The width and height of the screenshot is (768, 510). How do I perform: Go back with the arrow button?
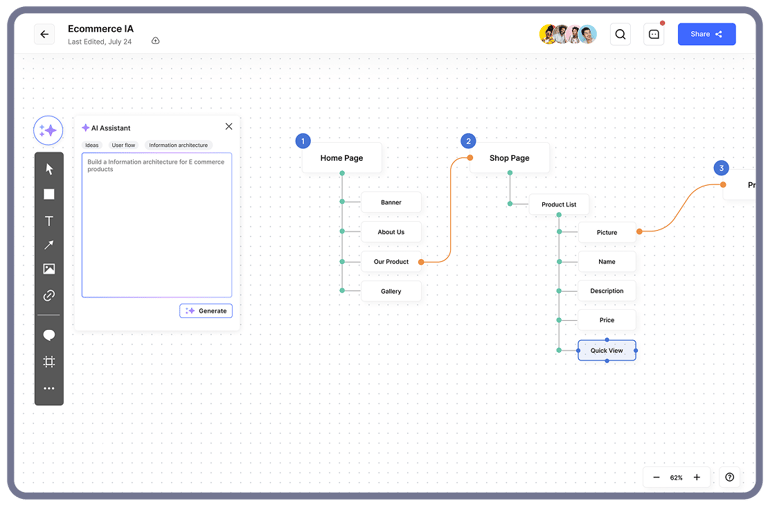45,34
